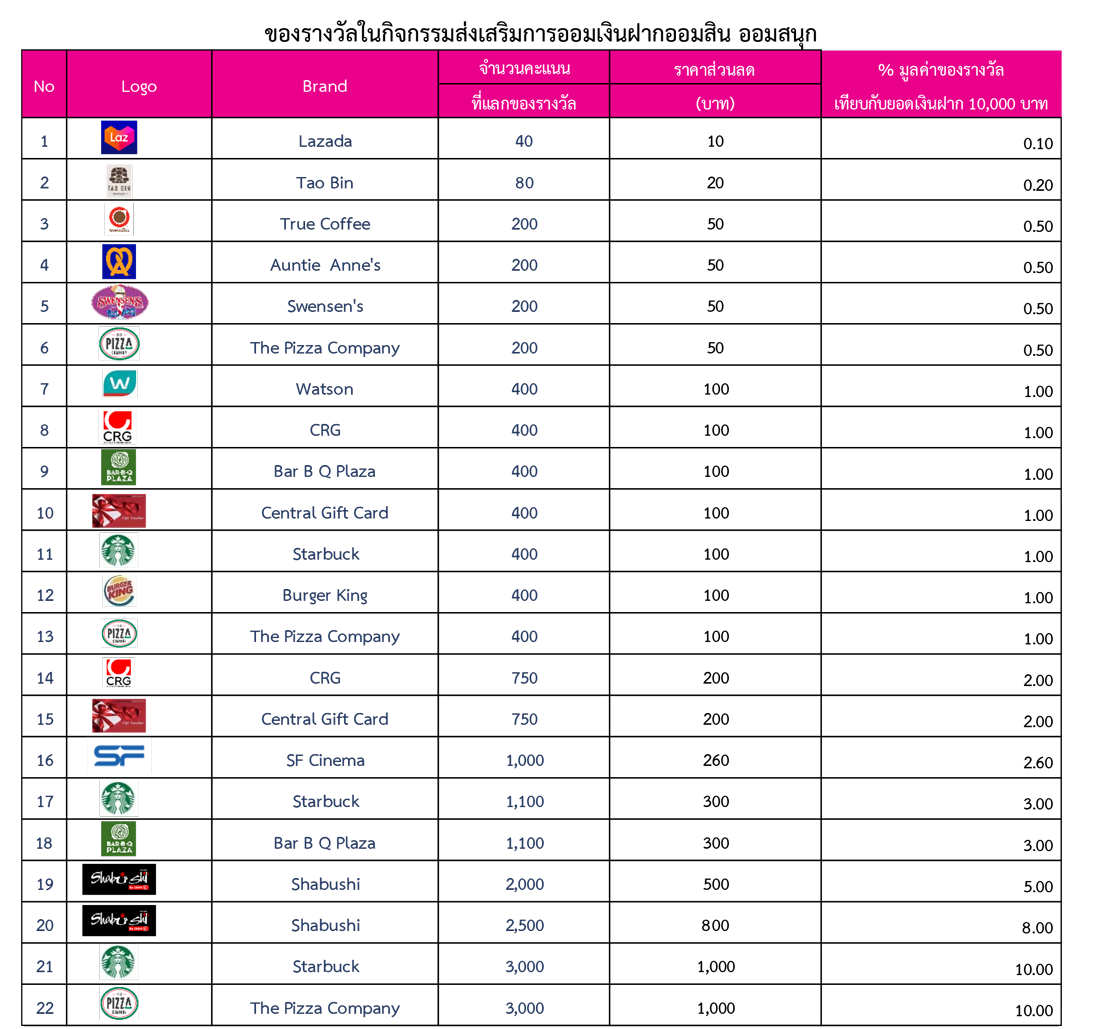
Task: Click the table title 'ของรางวัลในกิจกรรม...'
Action: point(541,33)
